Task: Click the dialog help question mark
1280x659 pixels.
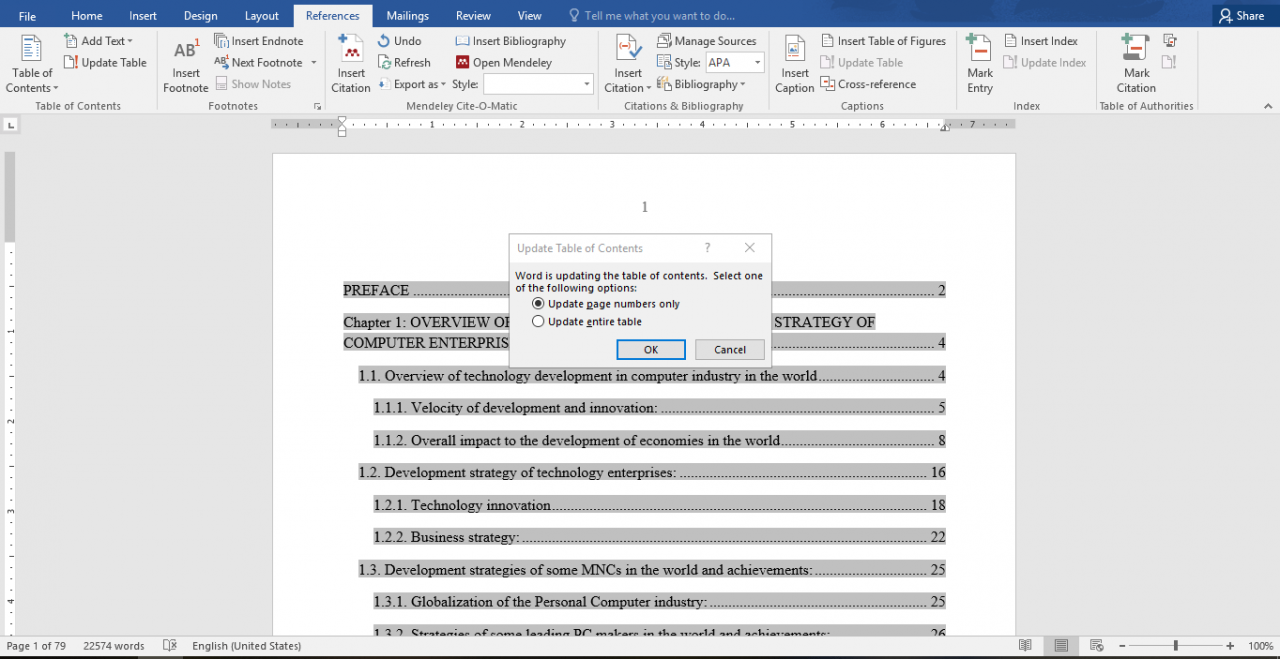Action: pyautogui.click(x=707, y=248)
